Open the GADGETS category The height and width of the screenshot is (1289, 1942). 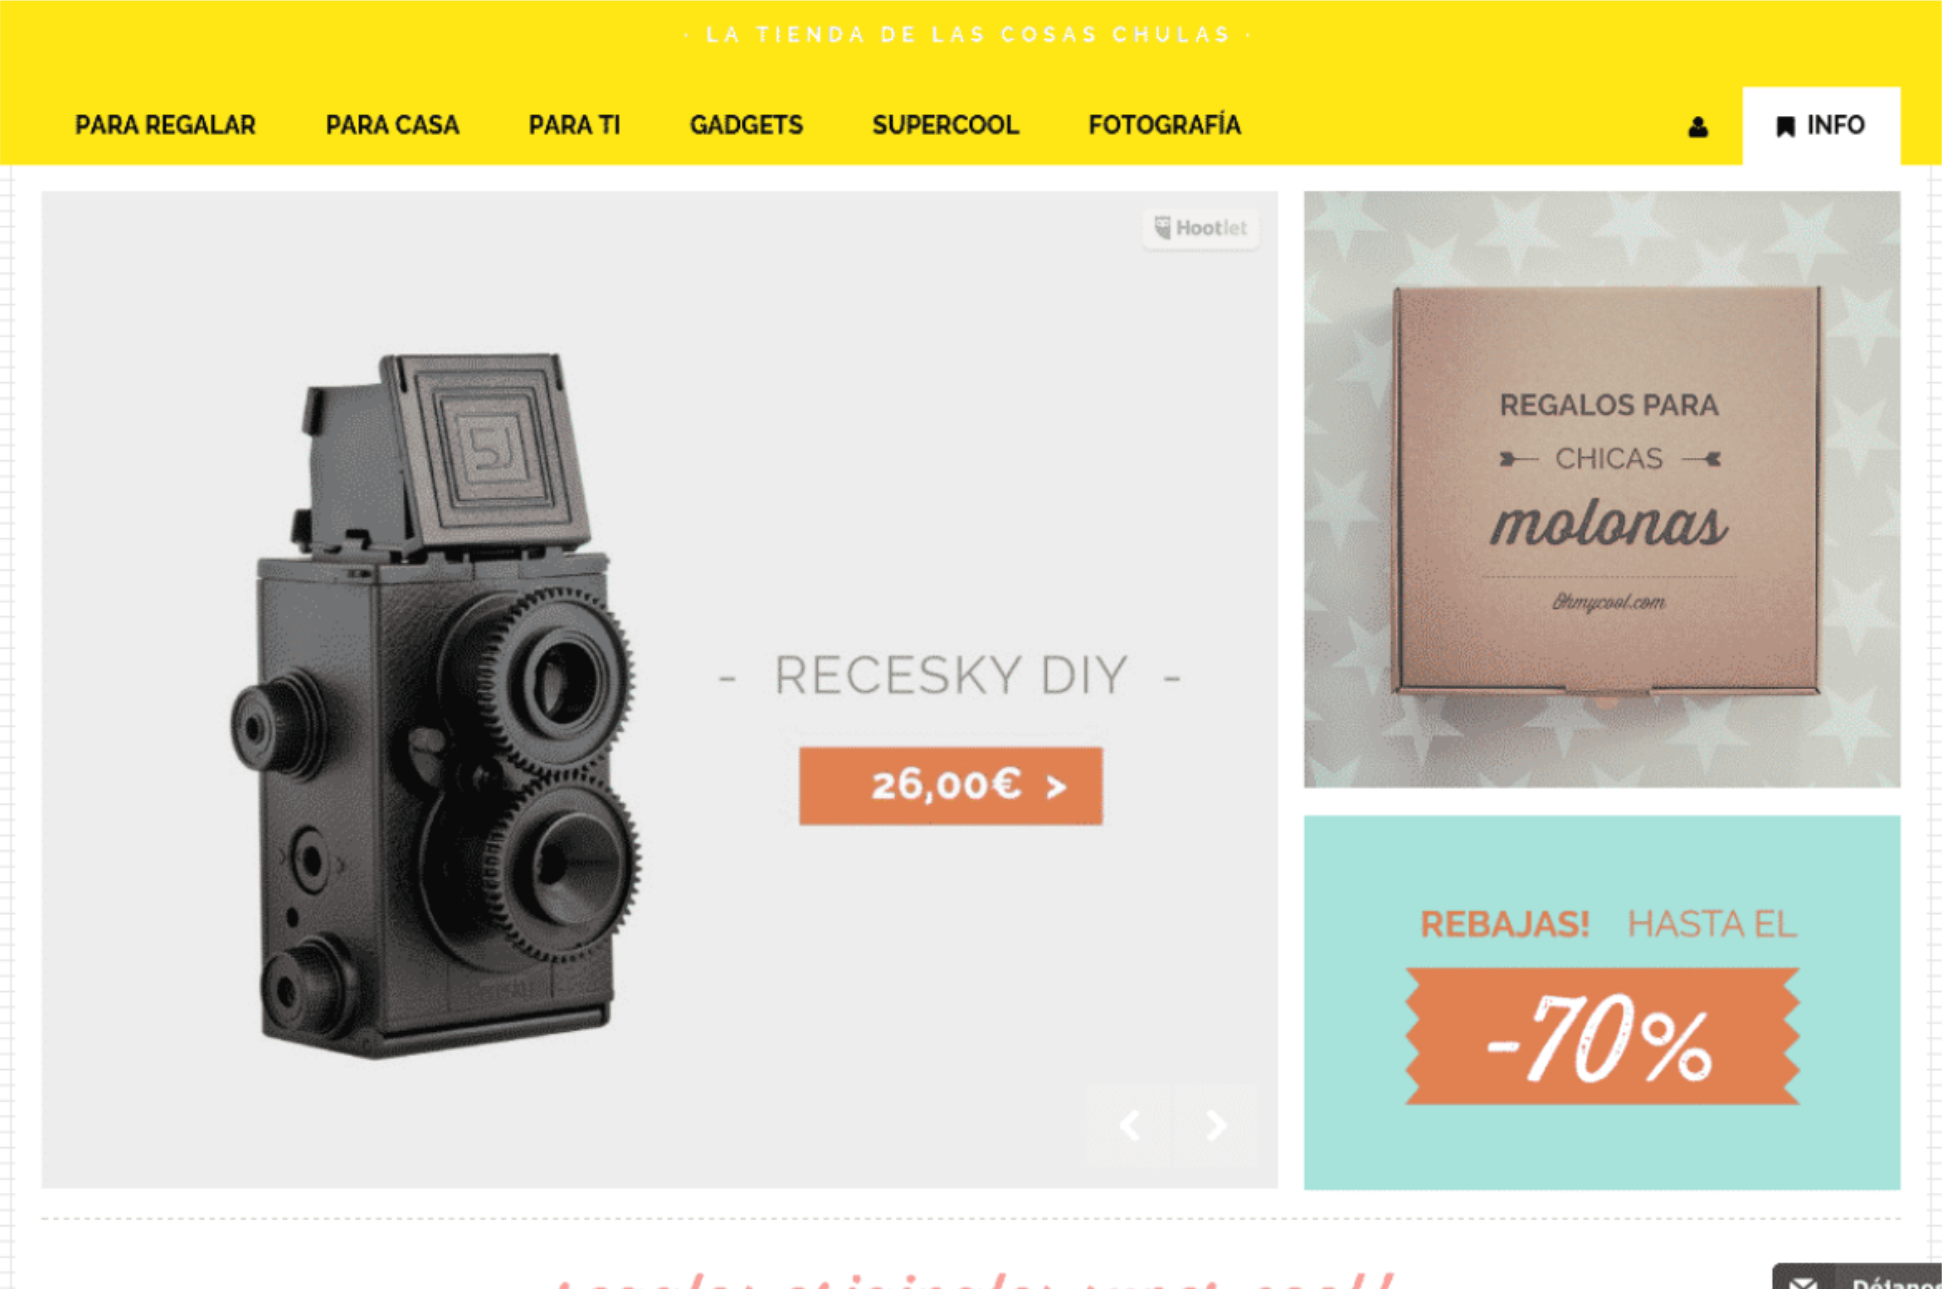pyautogui.click(x=746, y=125)
